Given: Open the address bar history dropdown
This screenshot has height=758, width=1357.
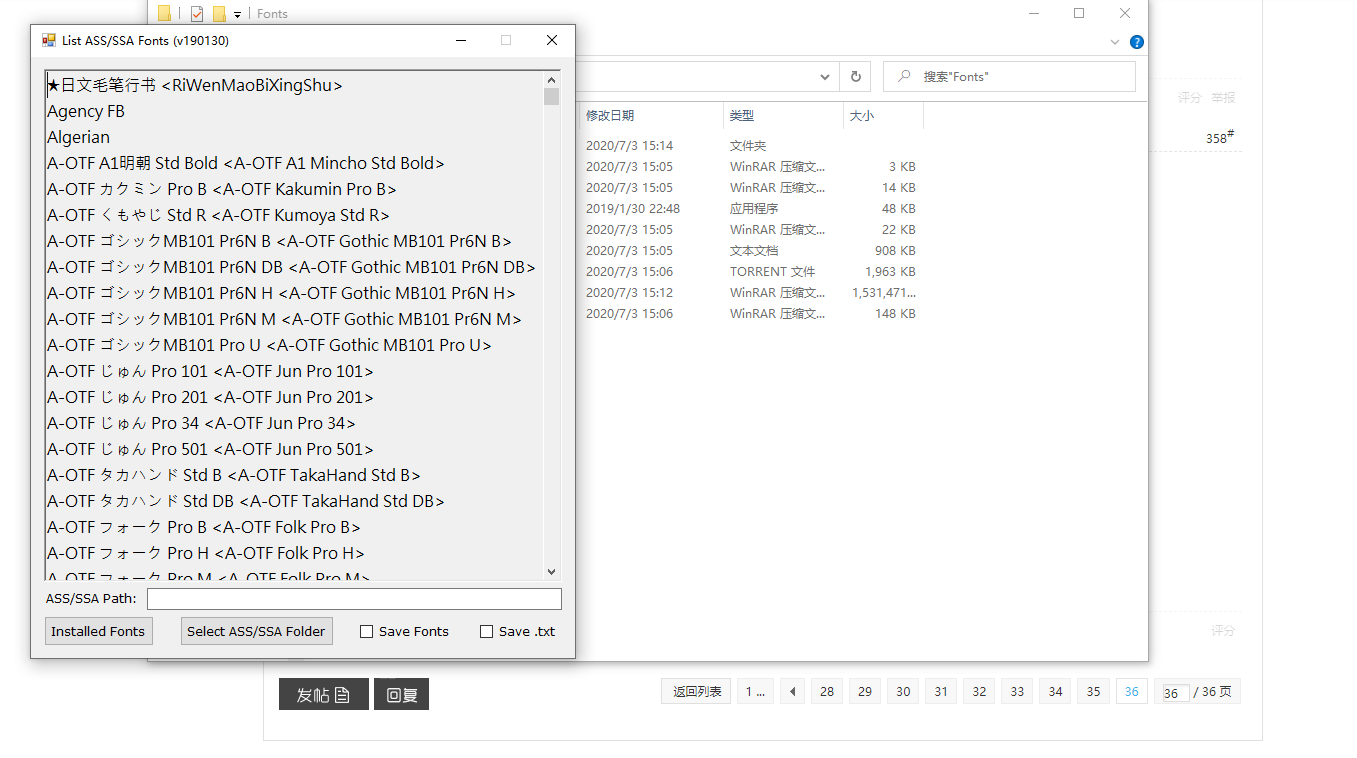Looking at the screenshot, I should point(825,76).
